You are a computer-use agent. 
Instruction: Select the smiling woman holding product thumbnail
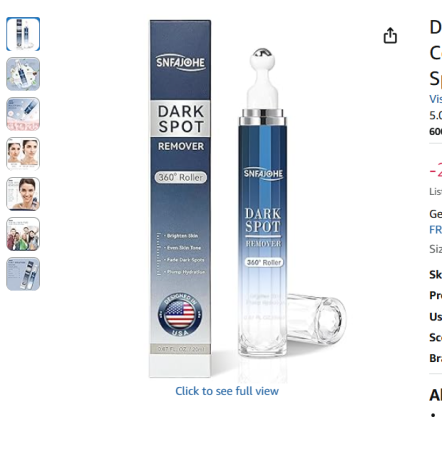23,194
